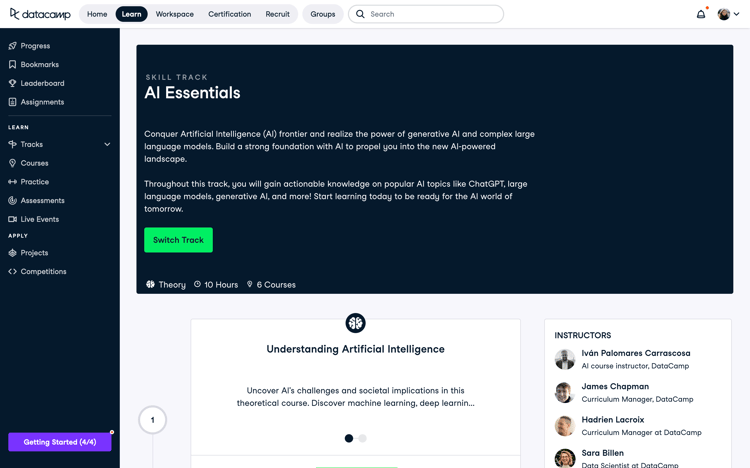This screenshot has height=468, width=750.
Task: Open the notifications bell
Action: pyautogui.click(x=701, y=14)
